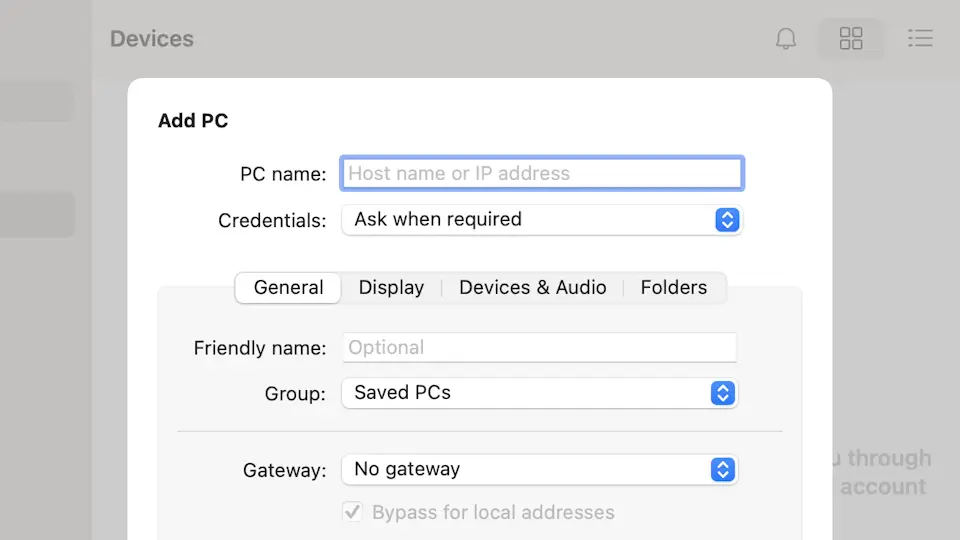Viewport: 960px width, 540px height.
Task: Open the Devices & Audio tab
Action: tap(532, 288)
